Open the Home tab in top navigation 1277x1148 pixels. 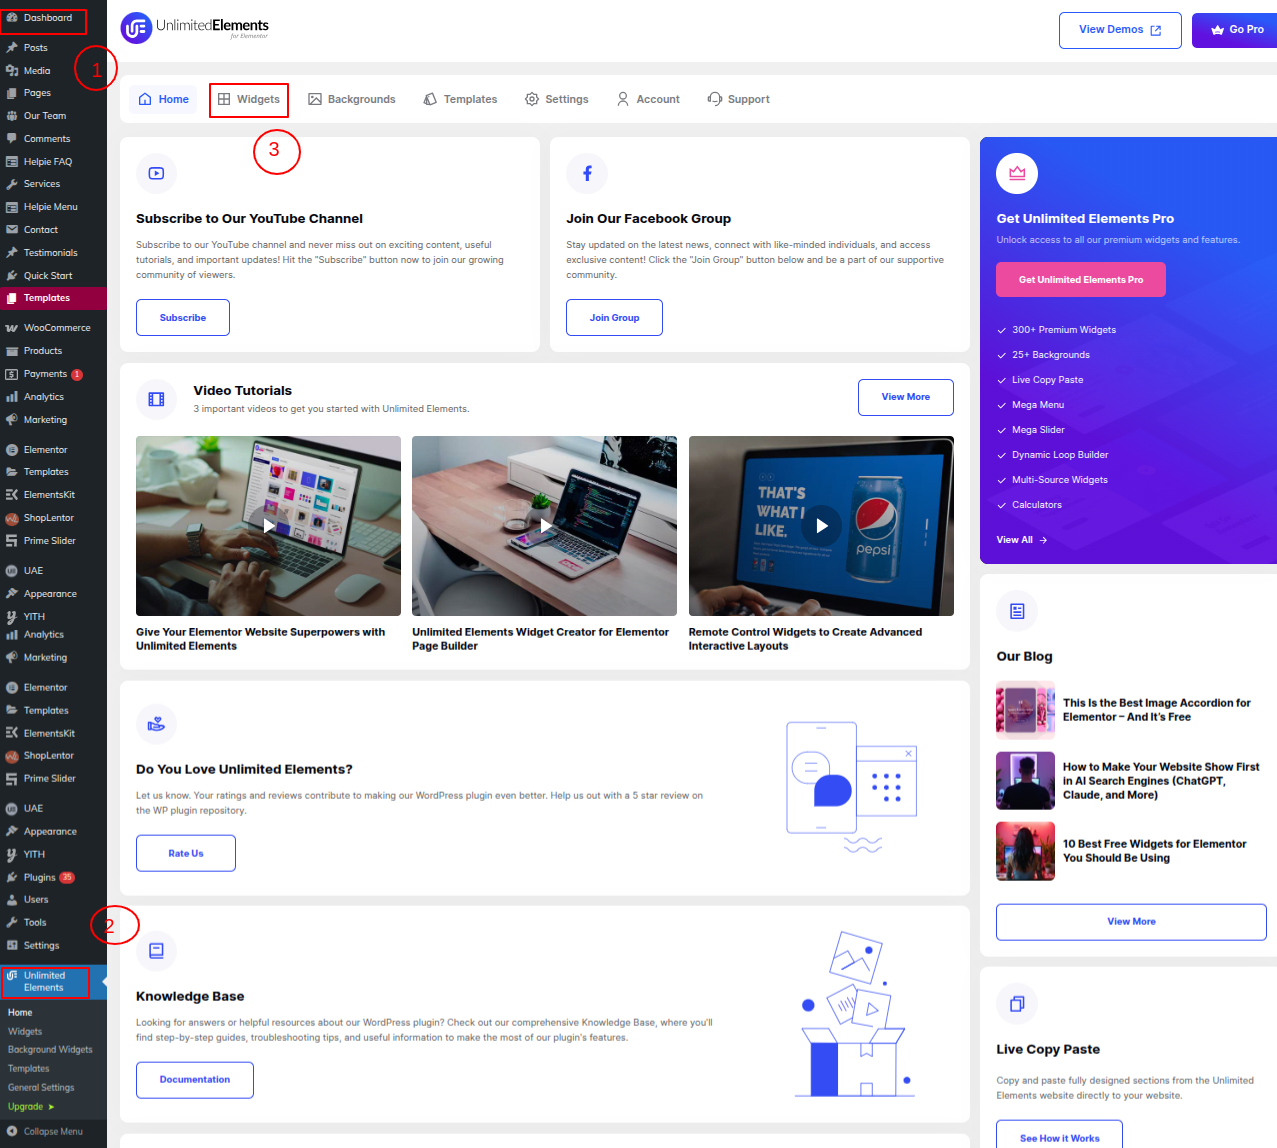164,99
